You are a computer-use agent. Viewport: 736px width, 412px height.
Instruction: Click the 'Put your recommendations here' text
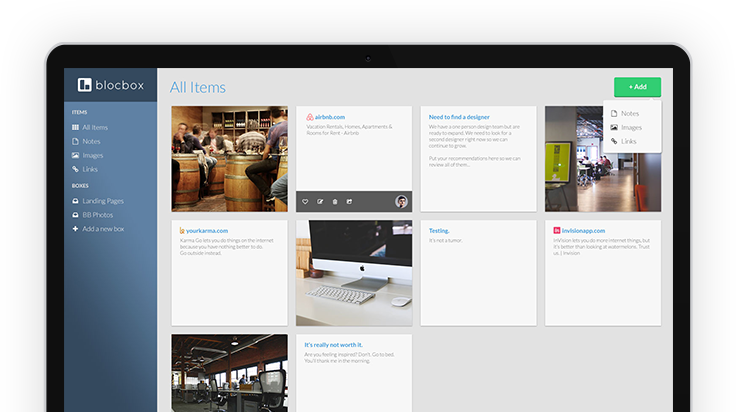475,161
